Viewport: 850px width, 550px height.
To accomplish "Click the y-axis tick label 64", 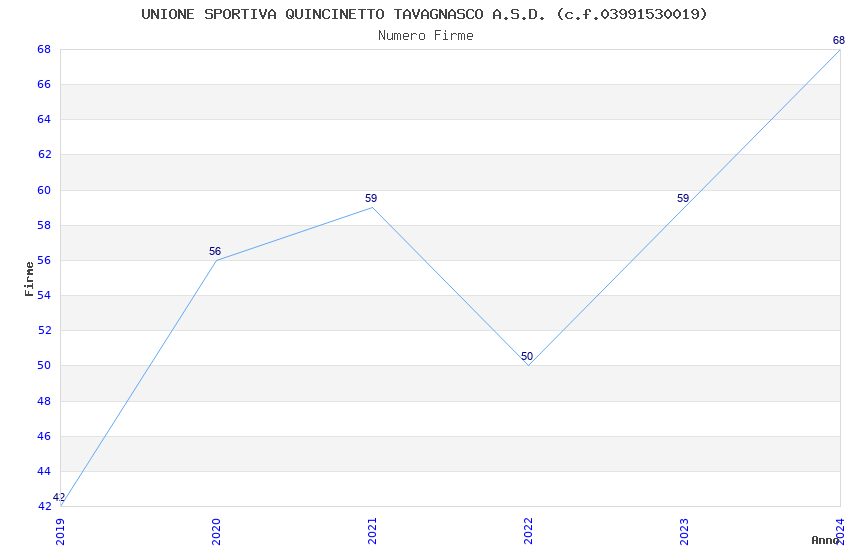I will pos(44,119).
